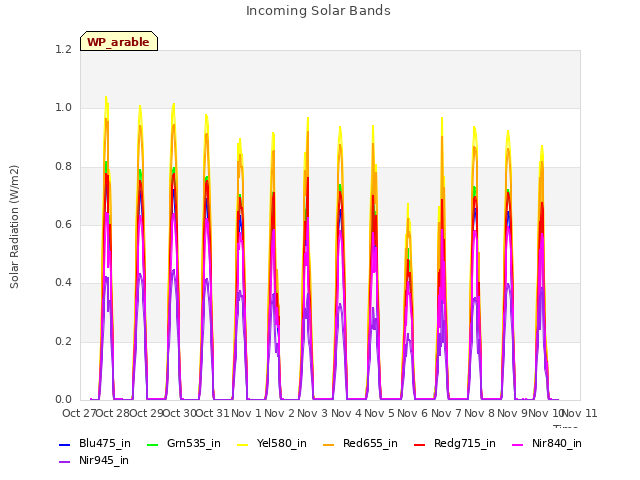Click the 1.2 y-axis tick label
Image resolution: width=640 pixels, height=480 pixels.
pos(63,49)
